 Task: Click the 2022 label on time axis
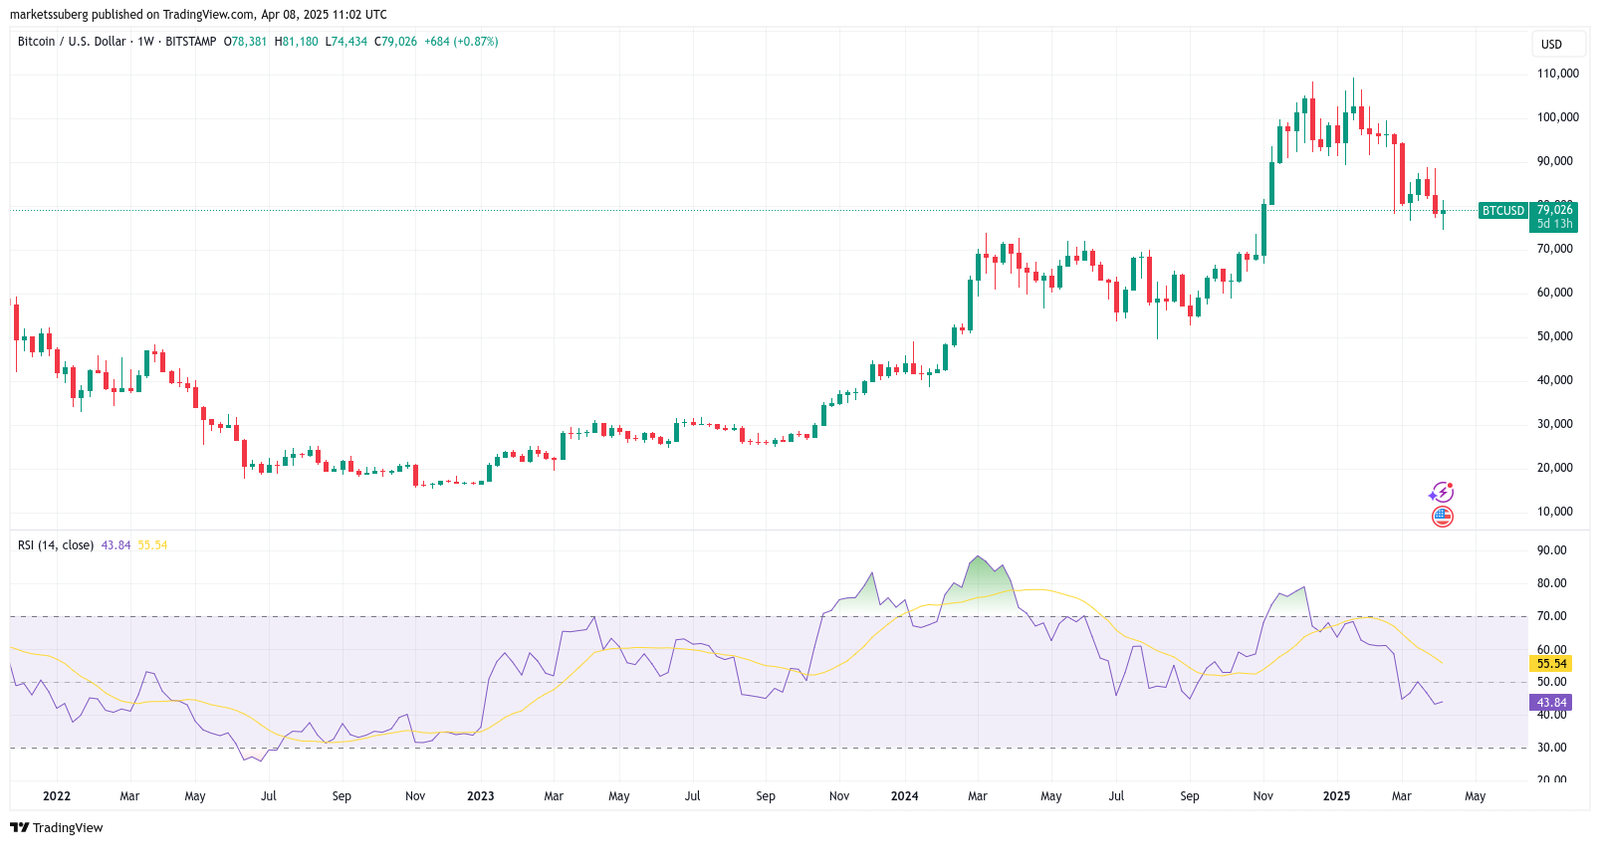click(56, 796)
